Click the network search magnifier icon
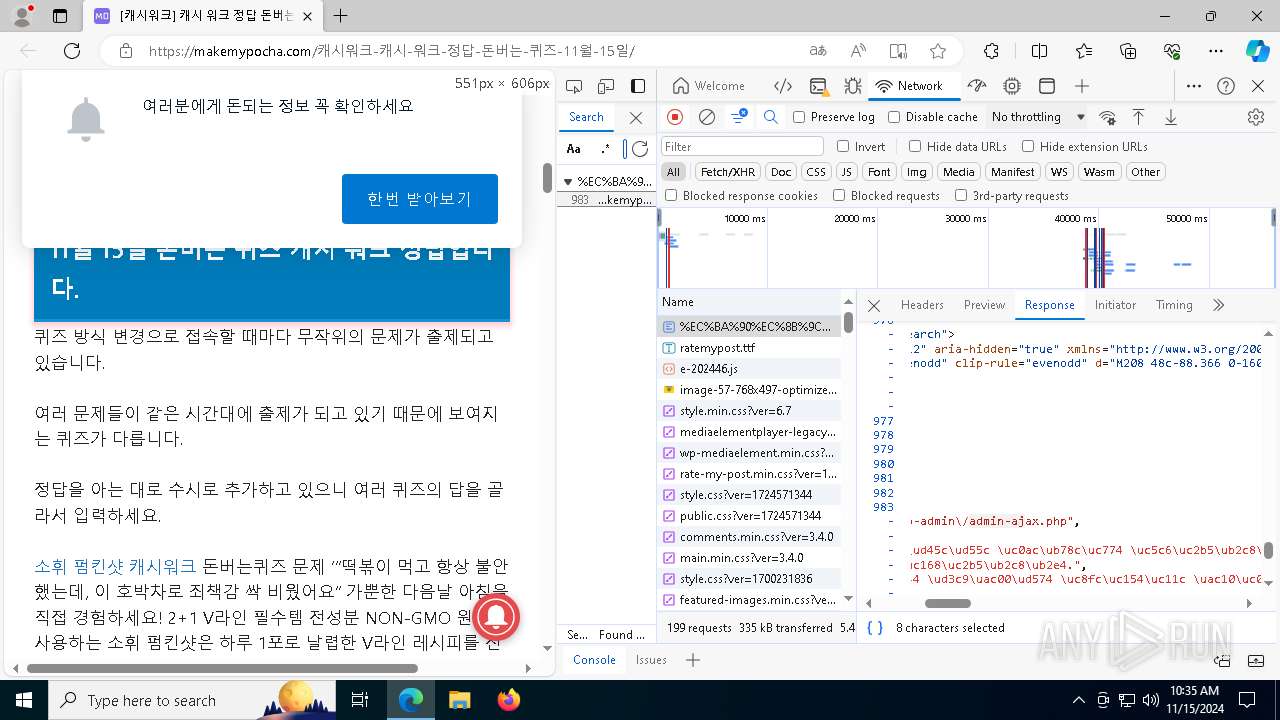The height and width of the screenshot is (720, 1280). pyautogui.click(x=771, y=117)
